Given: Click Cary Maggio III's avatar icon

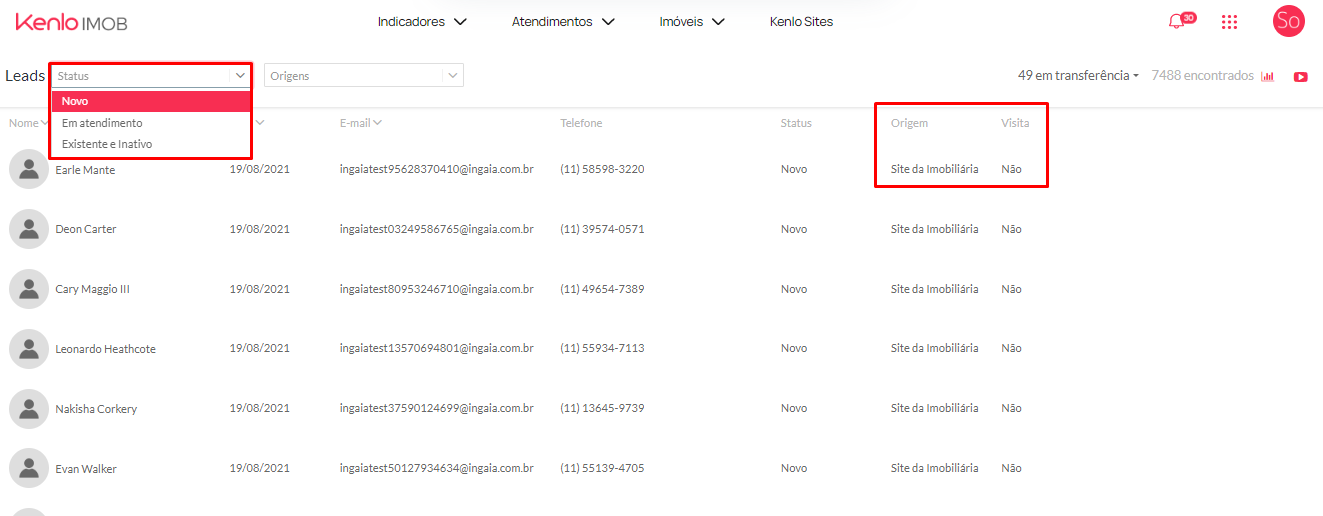Looking at the screenshot, I should point(29,289).
